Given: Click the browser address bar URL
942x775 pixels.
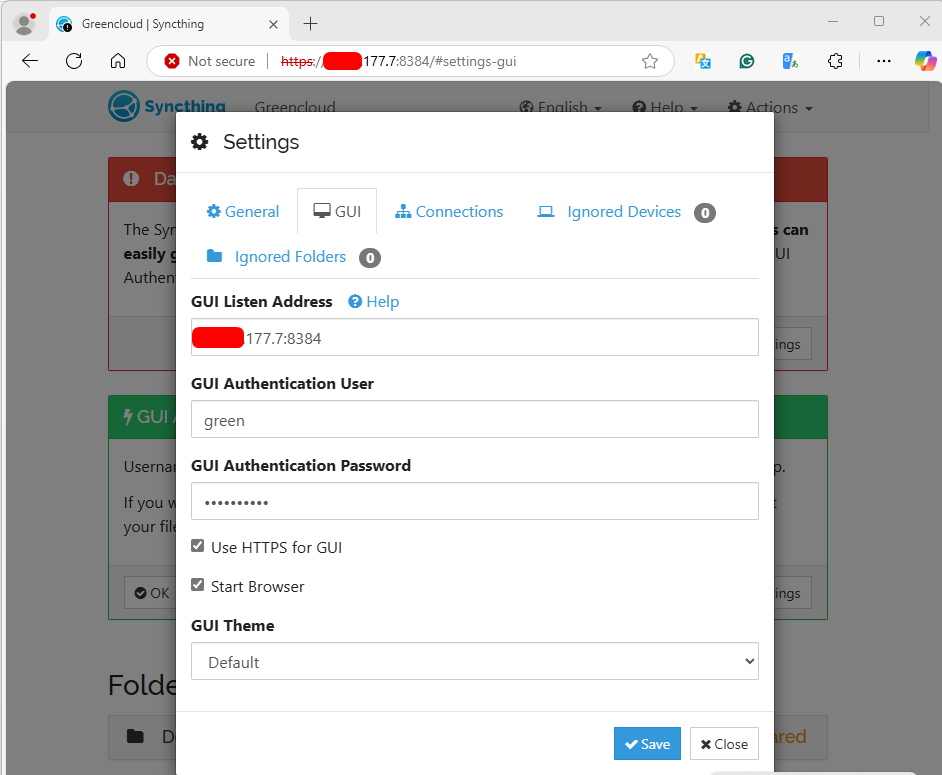Looking at the screenshot, I should (x=399, y=61).
